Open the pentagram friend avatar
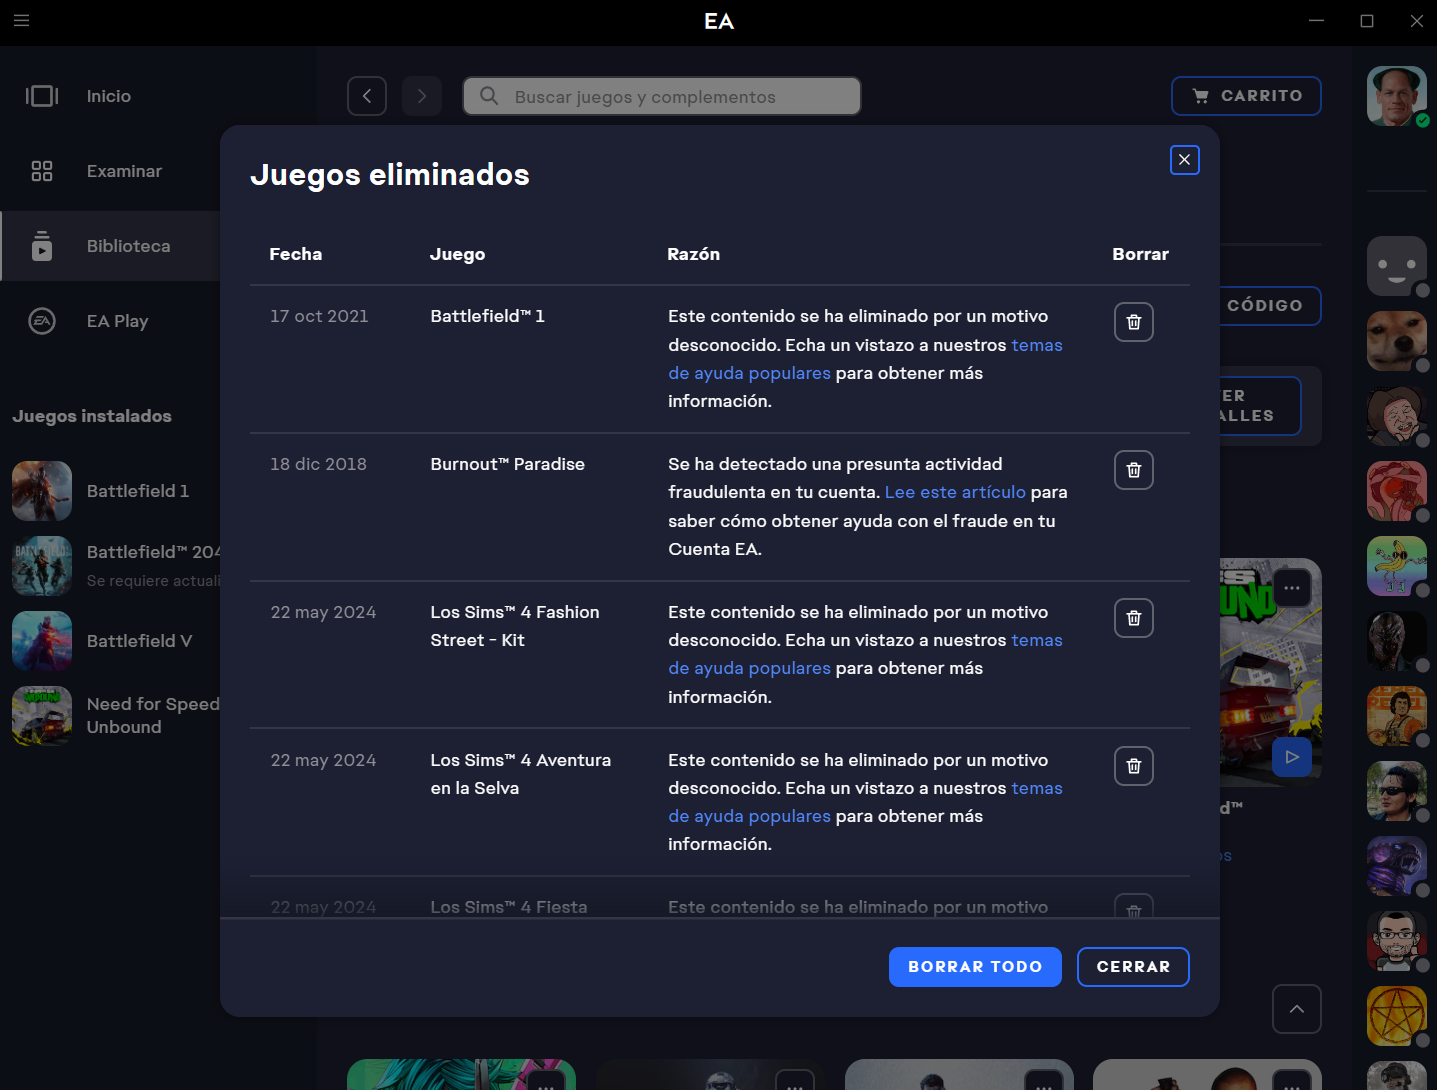Screen dimensions: 1437x1090 coord(1397,1016)
